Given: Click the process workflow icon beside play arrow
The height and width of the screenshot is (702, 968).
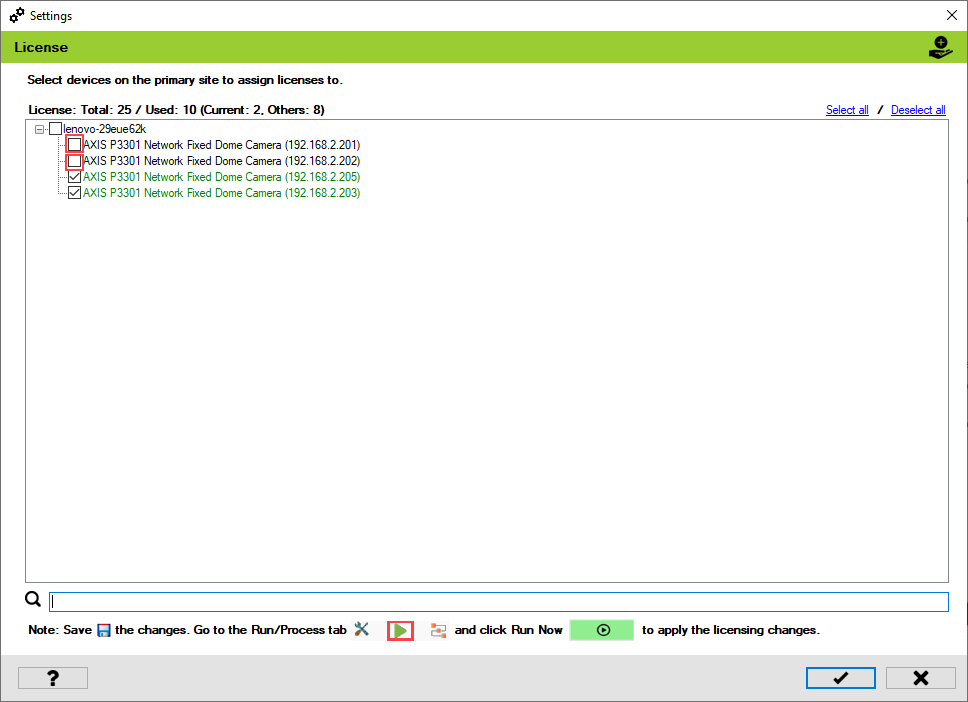Looking at the screenshot, I should pos(438,631).
